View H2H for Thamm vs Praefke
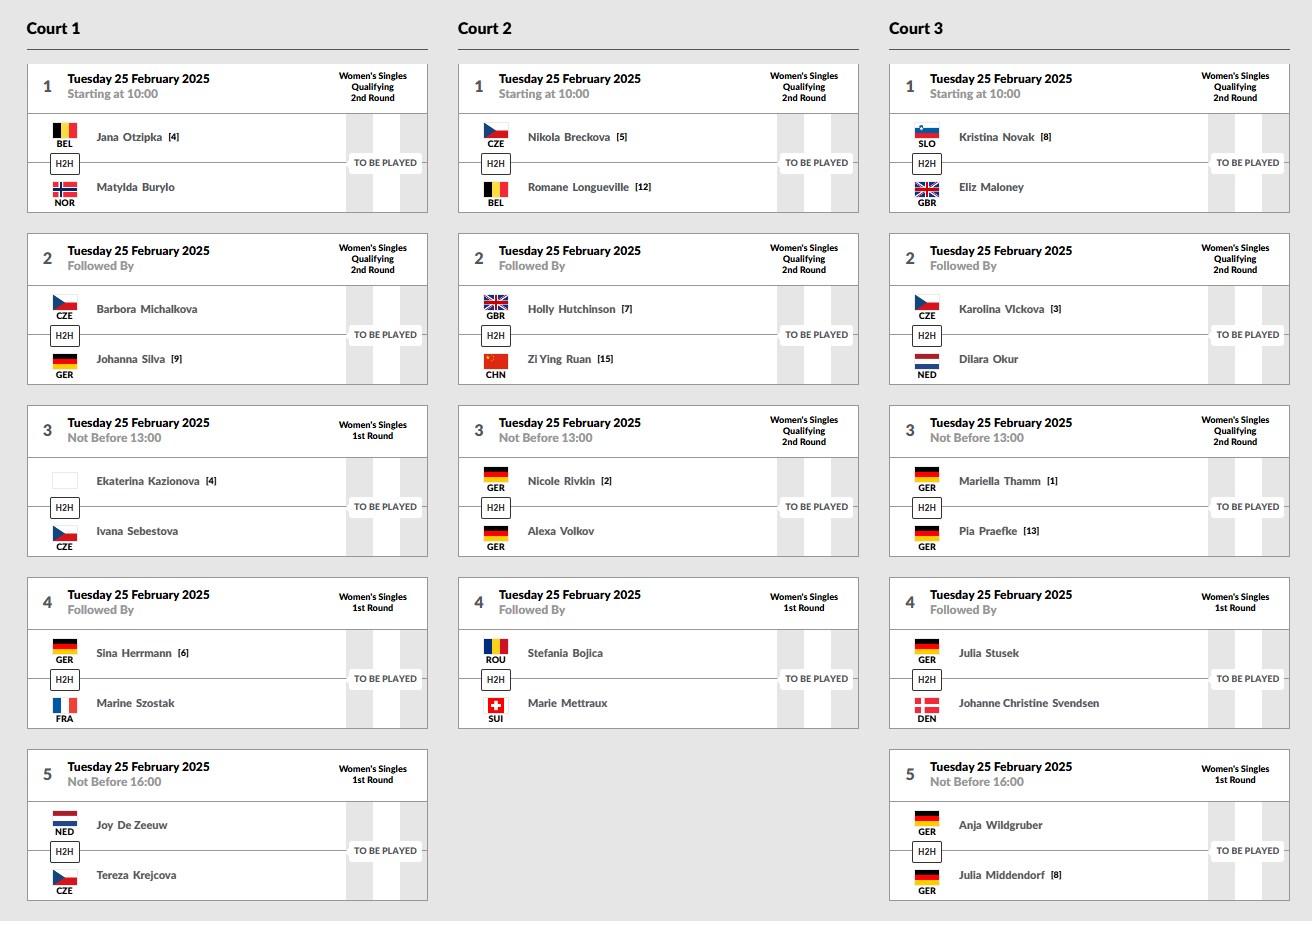The image size is (1312, 926). tap(927, 507)
